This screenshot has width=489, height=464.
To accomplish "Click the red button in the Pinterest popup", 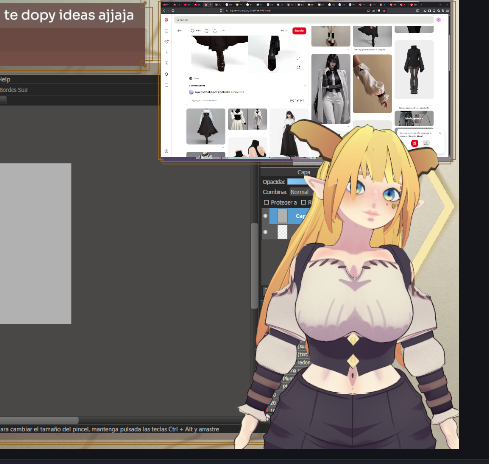I will tap(414, 143).
